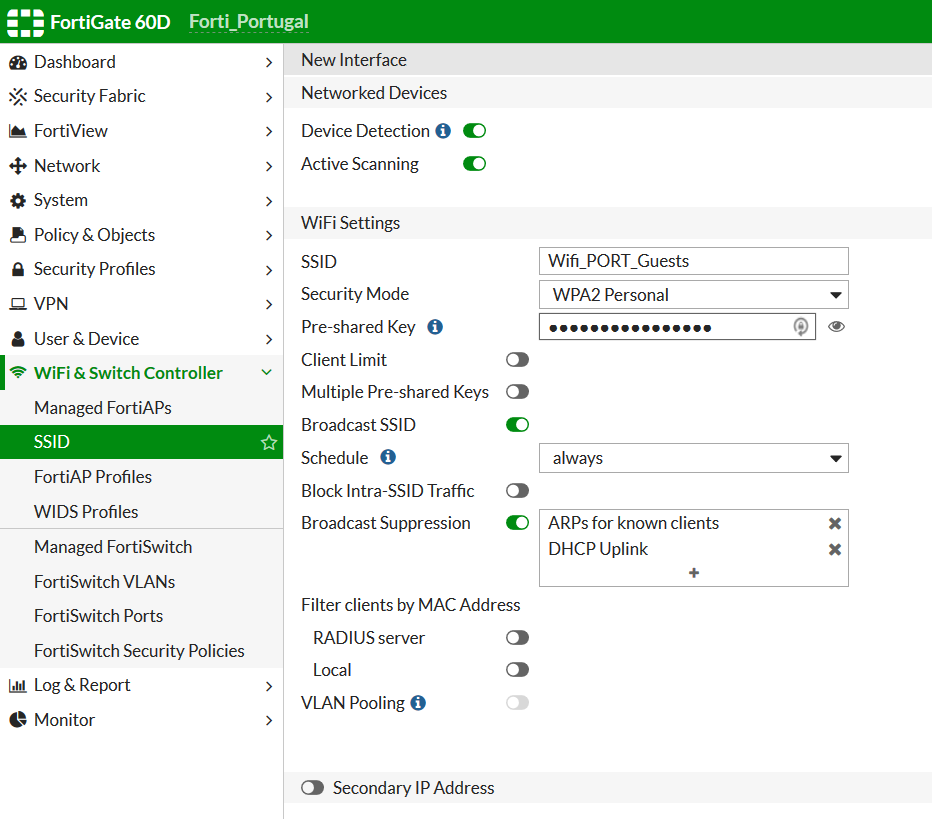The height and width of the screenshot is (819, 932).
Task: Add a broadcast suppression entry with plus
Action: pos(694,573)
